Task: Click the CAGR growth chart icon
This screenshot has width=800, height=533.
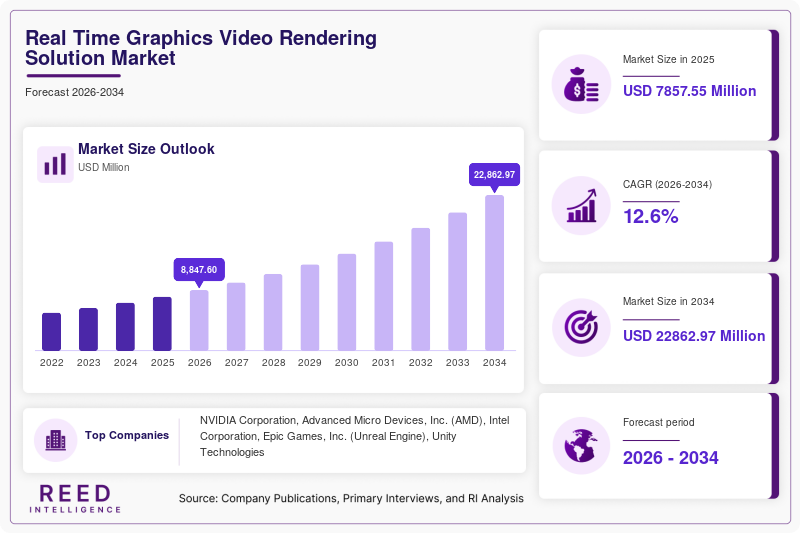Action: pyautogui.click(x=582, y=206)
